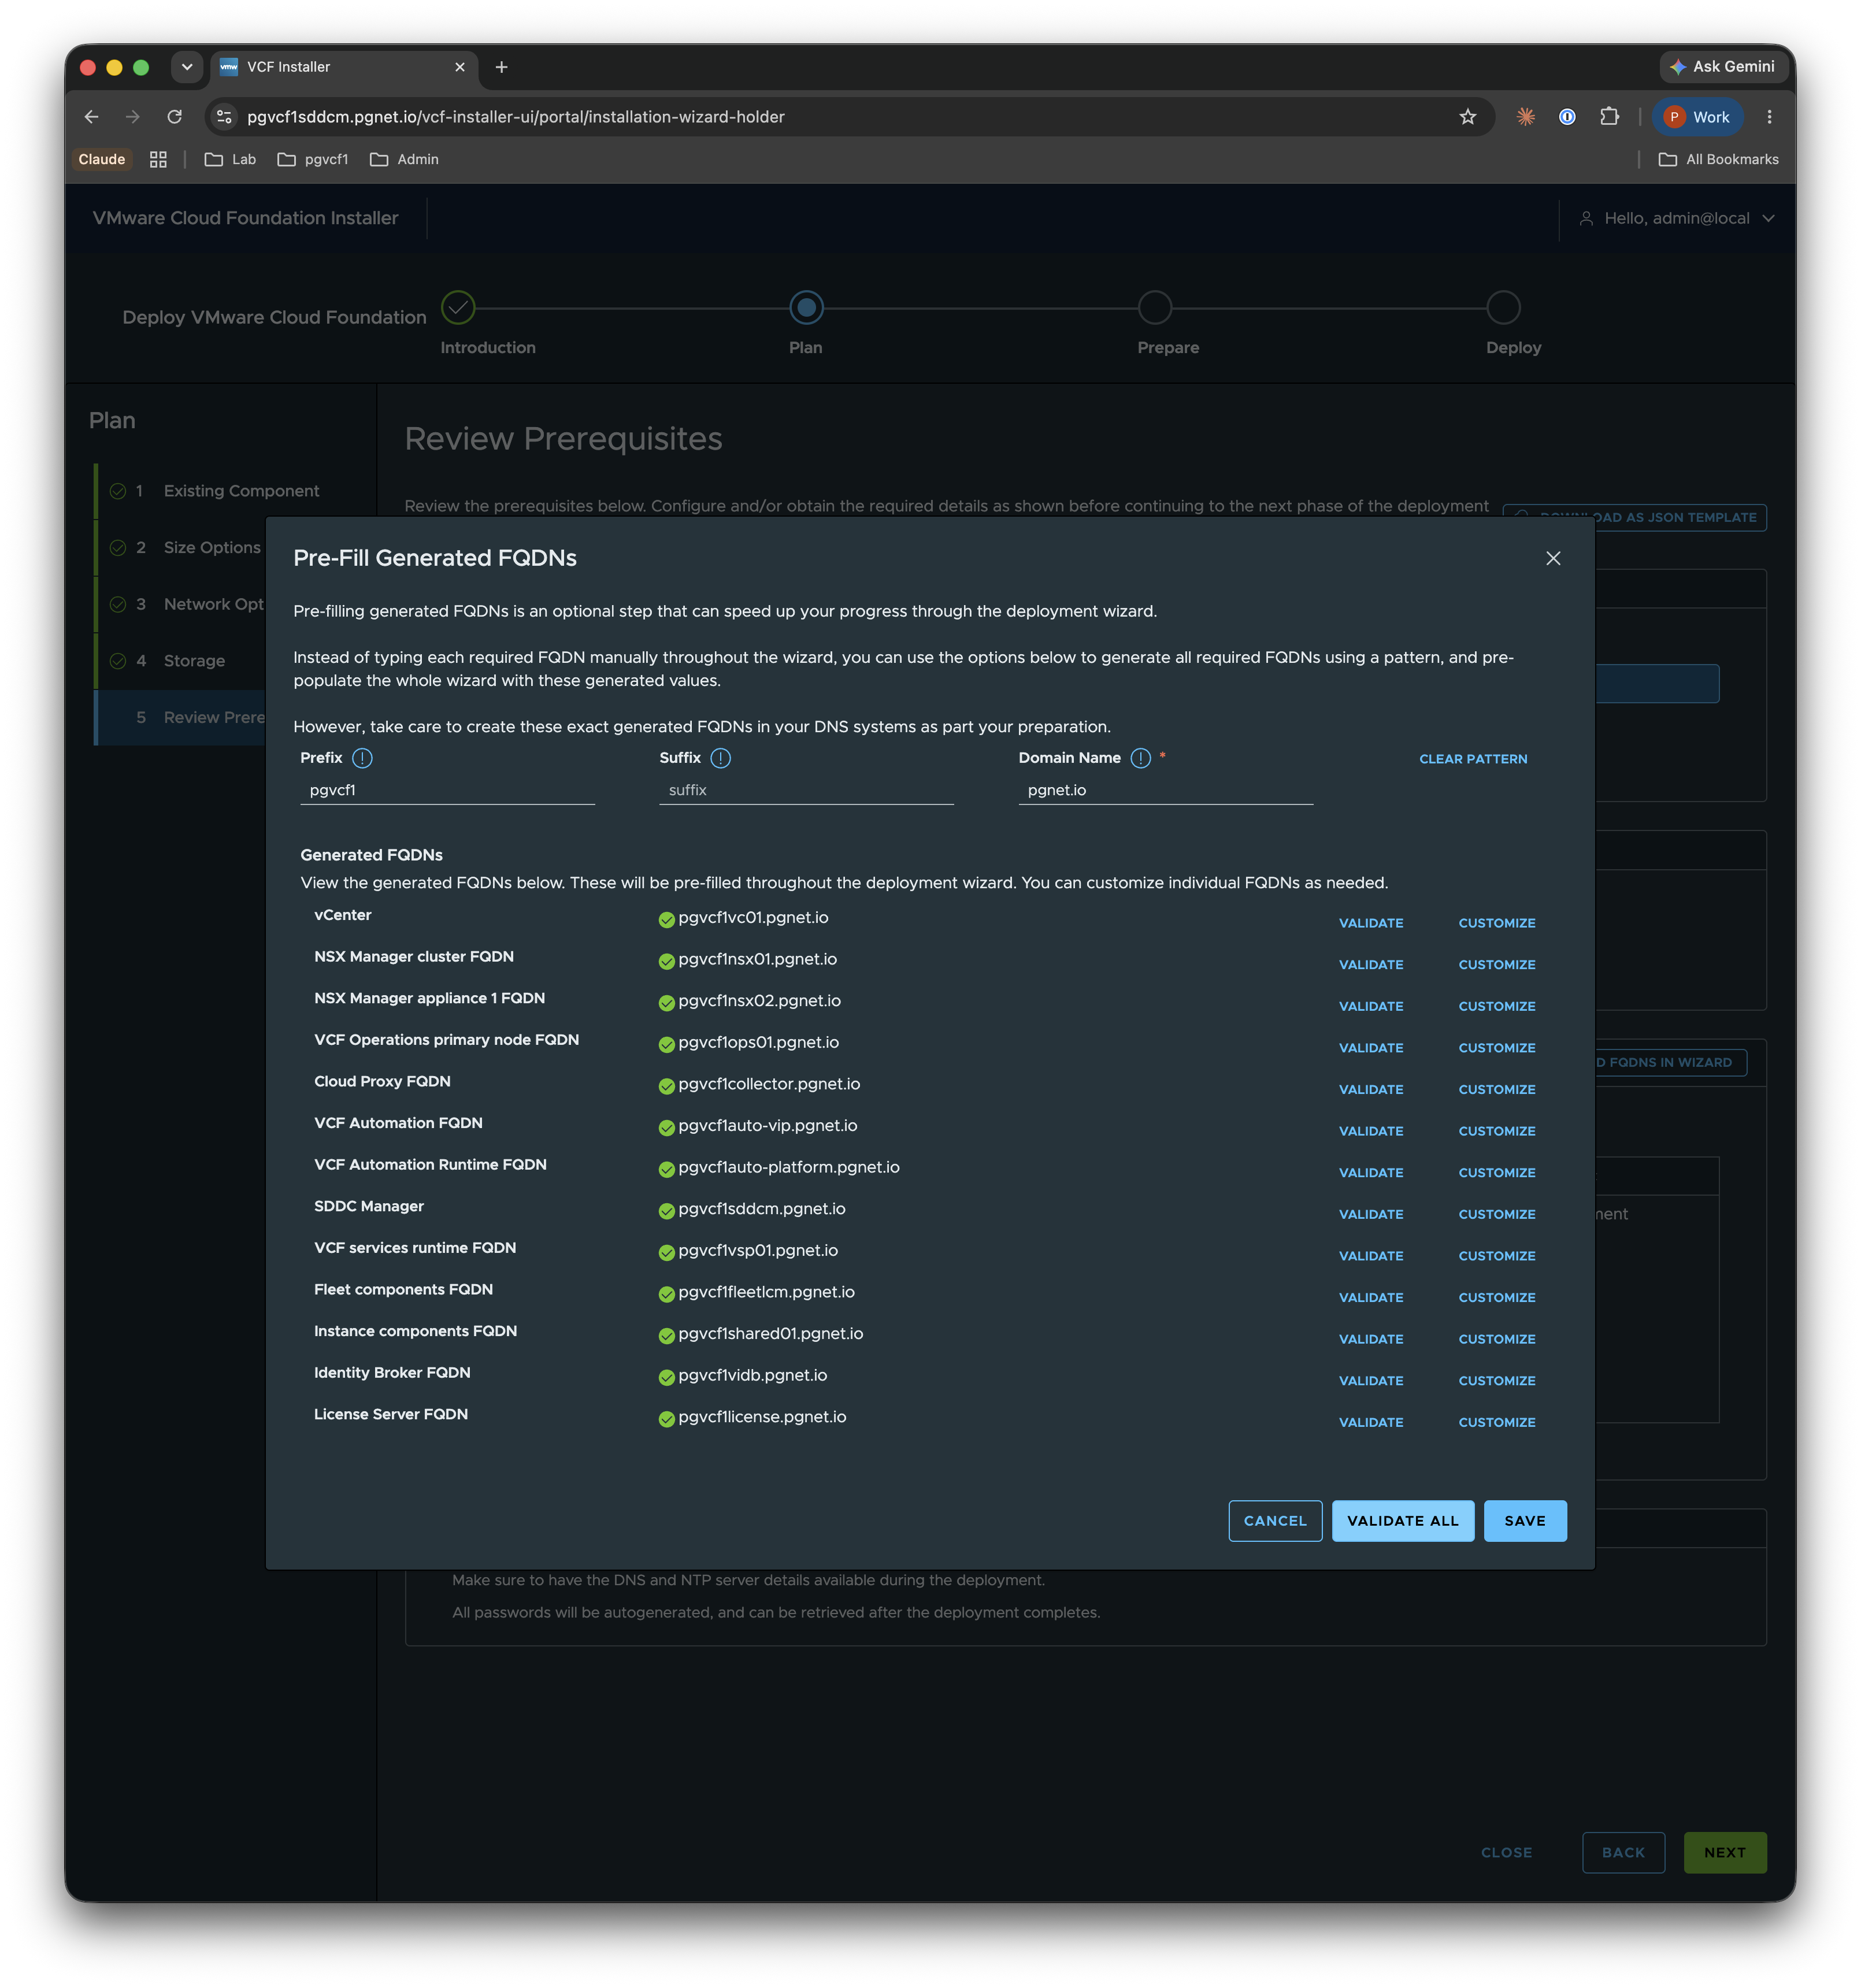Validate the NSX Manager cluster FQDN
1861x1988 pixels.
pyautogui.click(x=1371, y=965)
